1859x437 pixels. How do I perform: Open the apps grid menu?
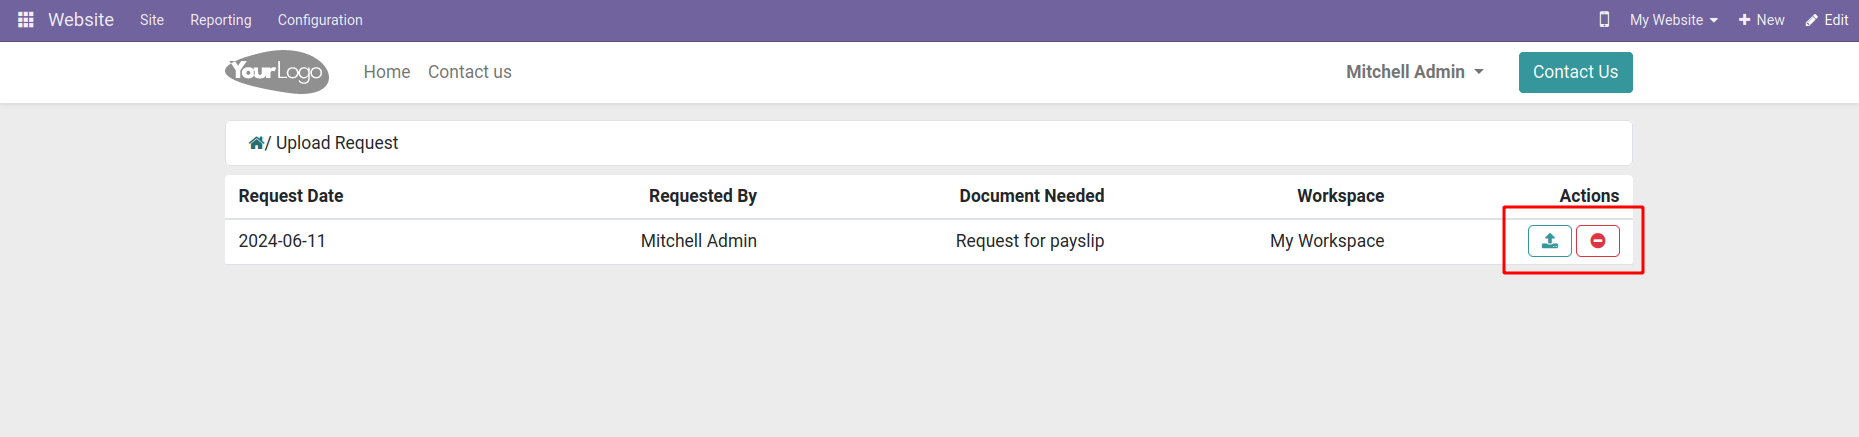26,20
